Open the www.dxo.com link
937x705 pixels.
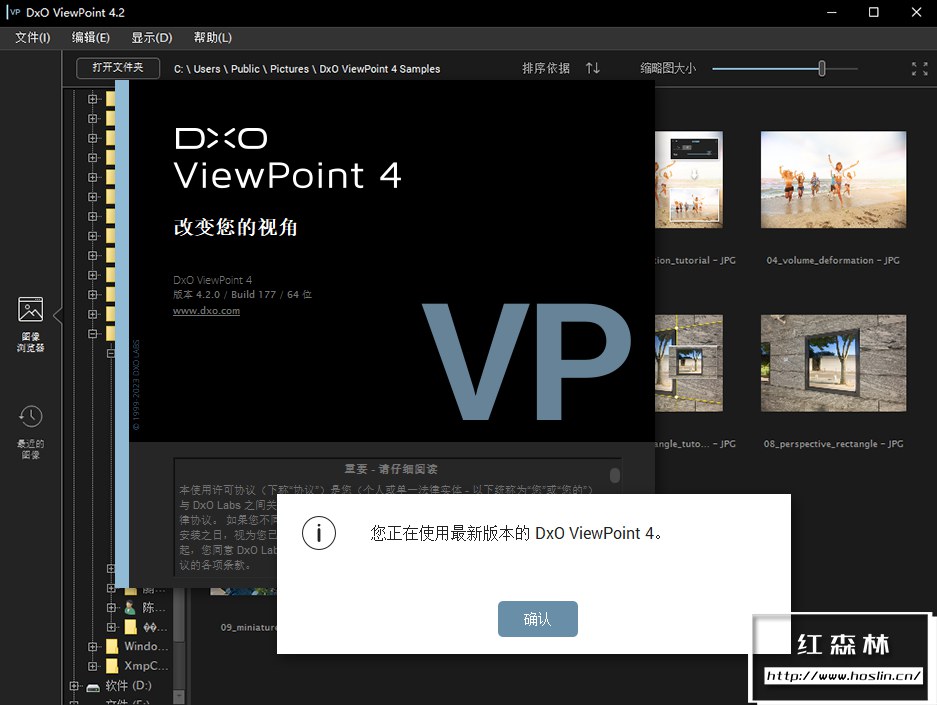pyautogui.click(x=206, y=311)
